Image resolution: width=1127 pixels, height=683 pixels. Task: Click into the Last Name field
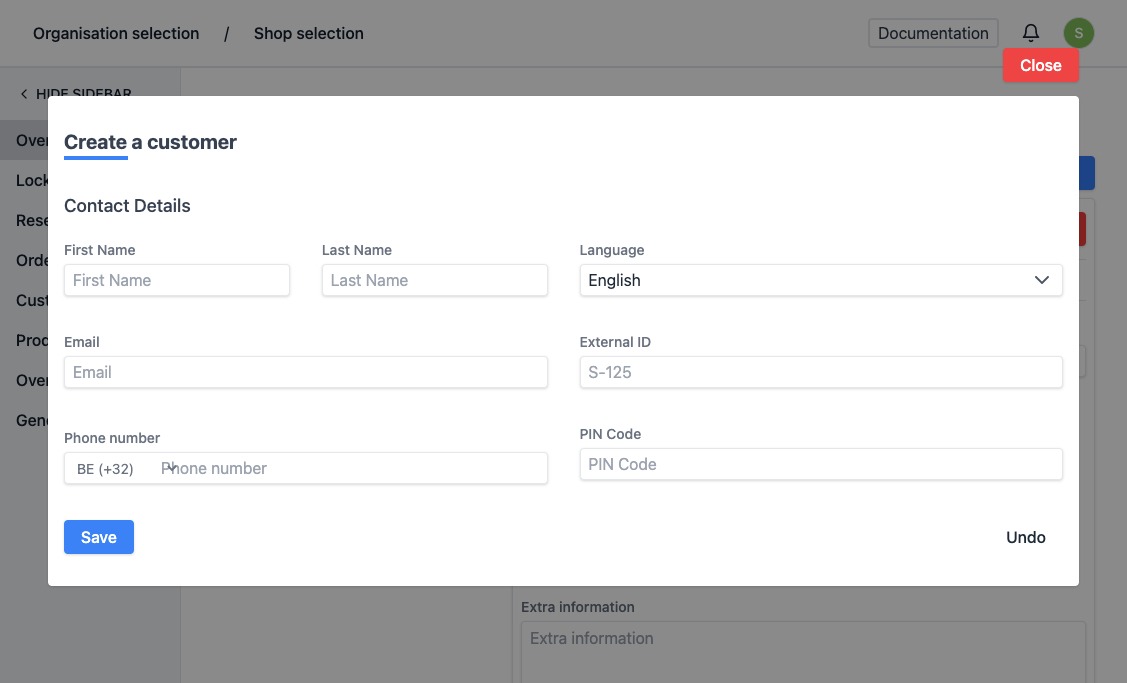(x=434, y=280)
